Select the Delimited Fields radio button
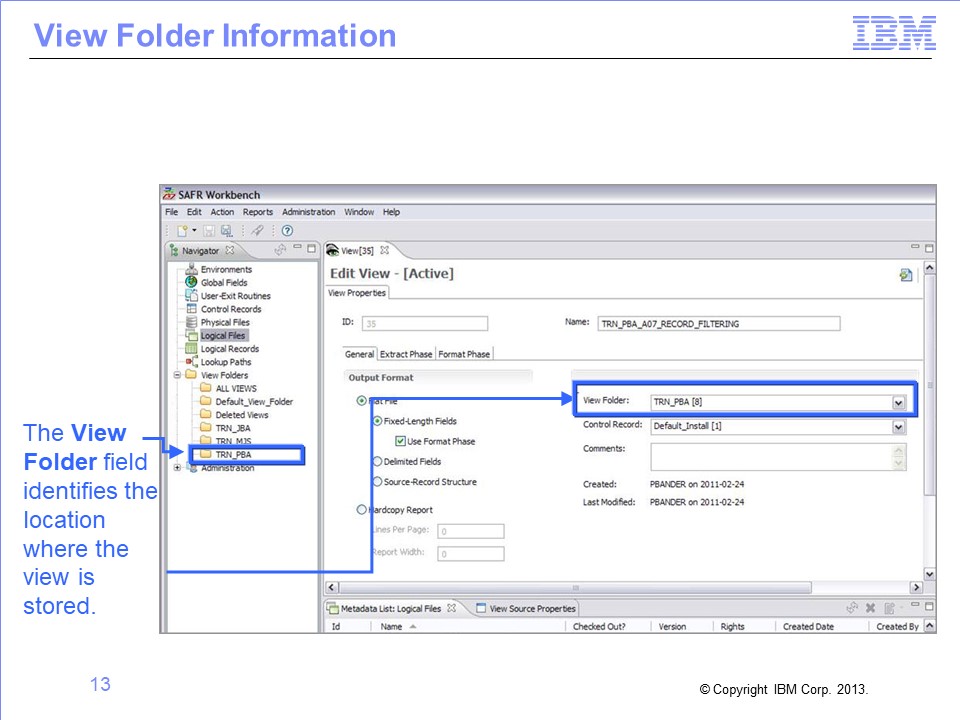 click(378, 461)
